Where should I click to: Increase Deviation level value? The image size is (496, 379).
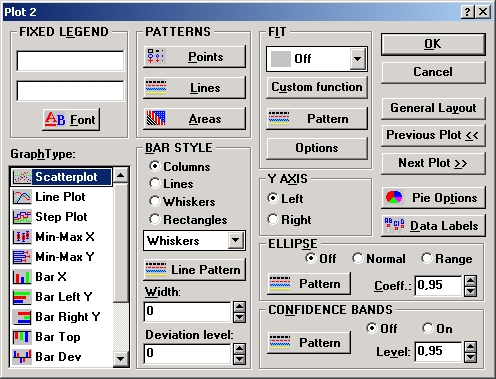(239, 349)
